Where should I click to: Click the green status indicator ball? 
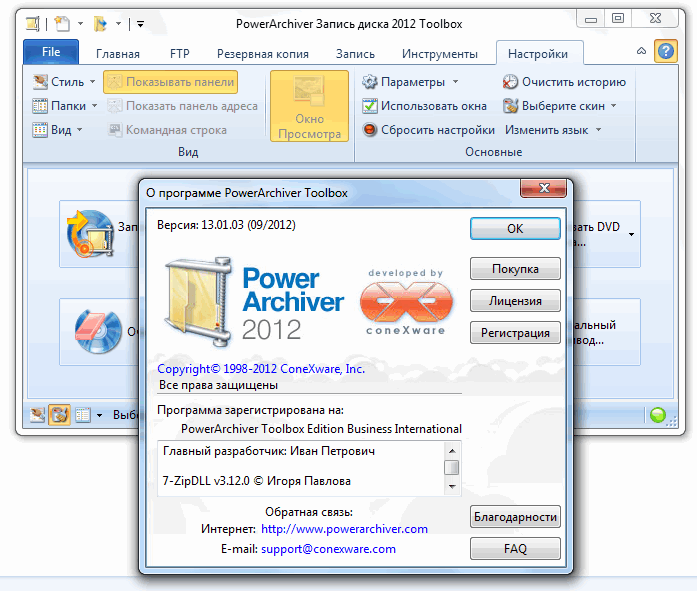click(657, 415)
